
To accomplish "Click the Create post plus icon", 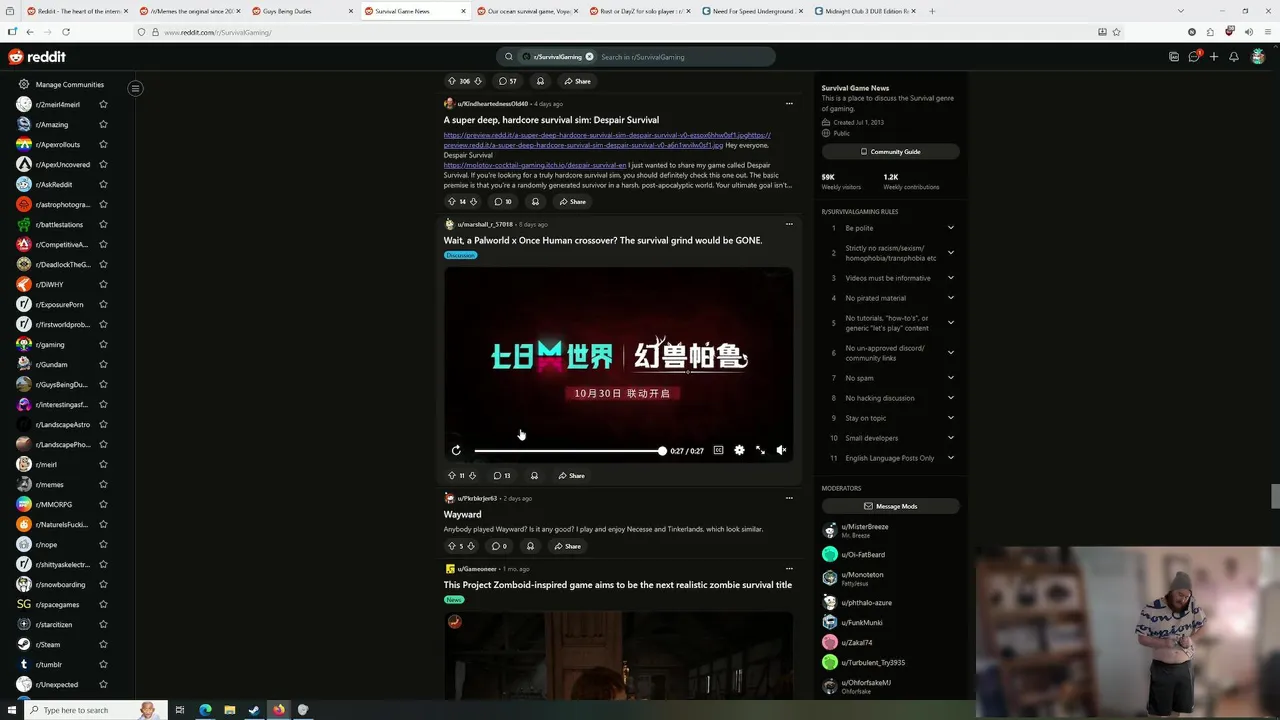I will (1213, 57).
